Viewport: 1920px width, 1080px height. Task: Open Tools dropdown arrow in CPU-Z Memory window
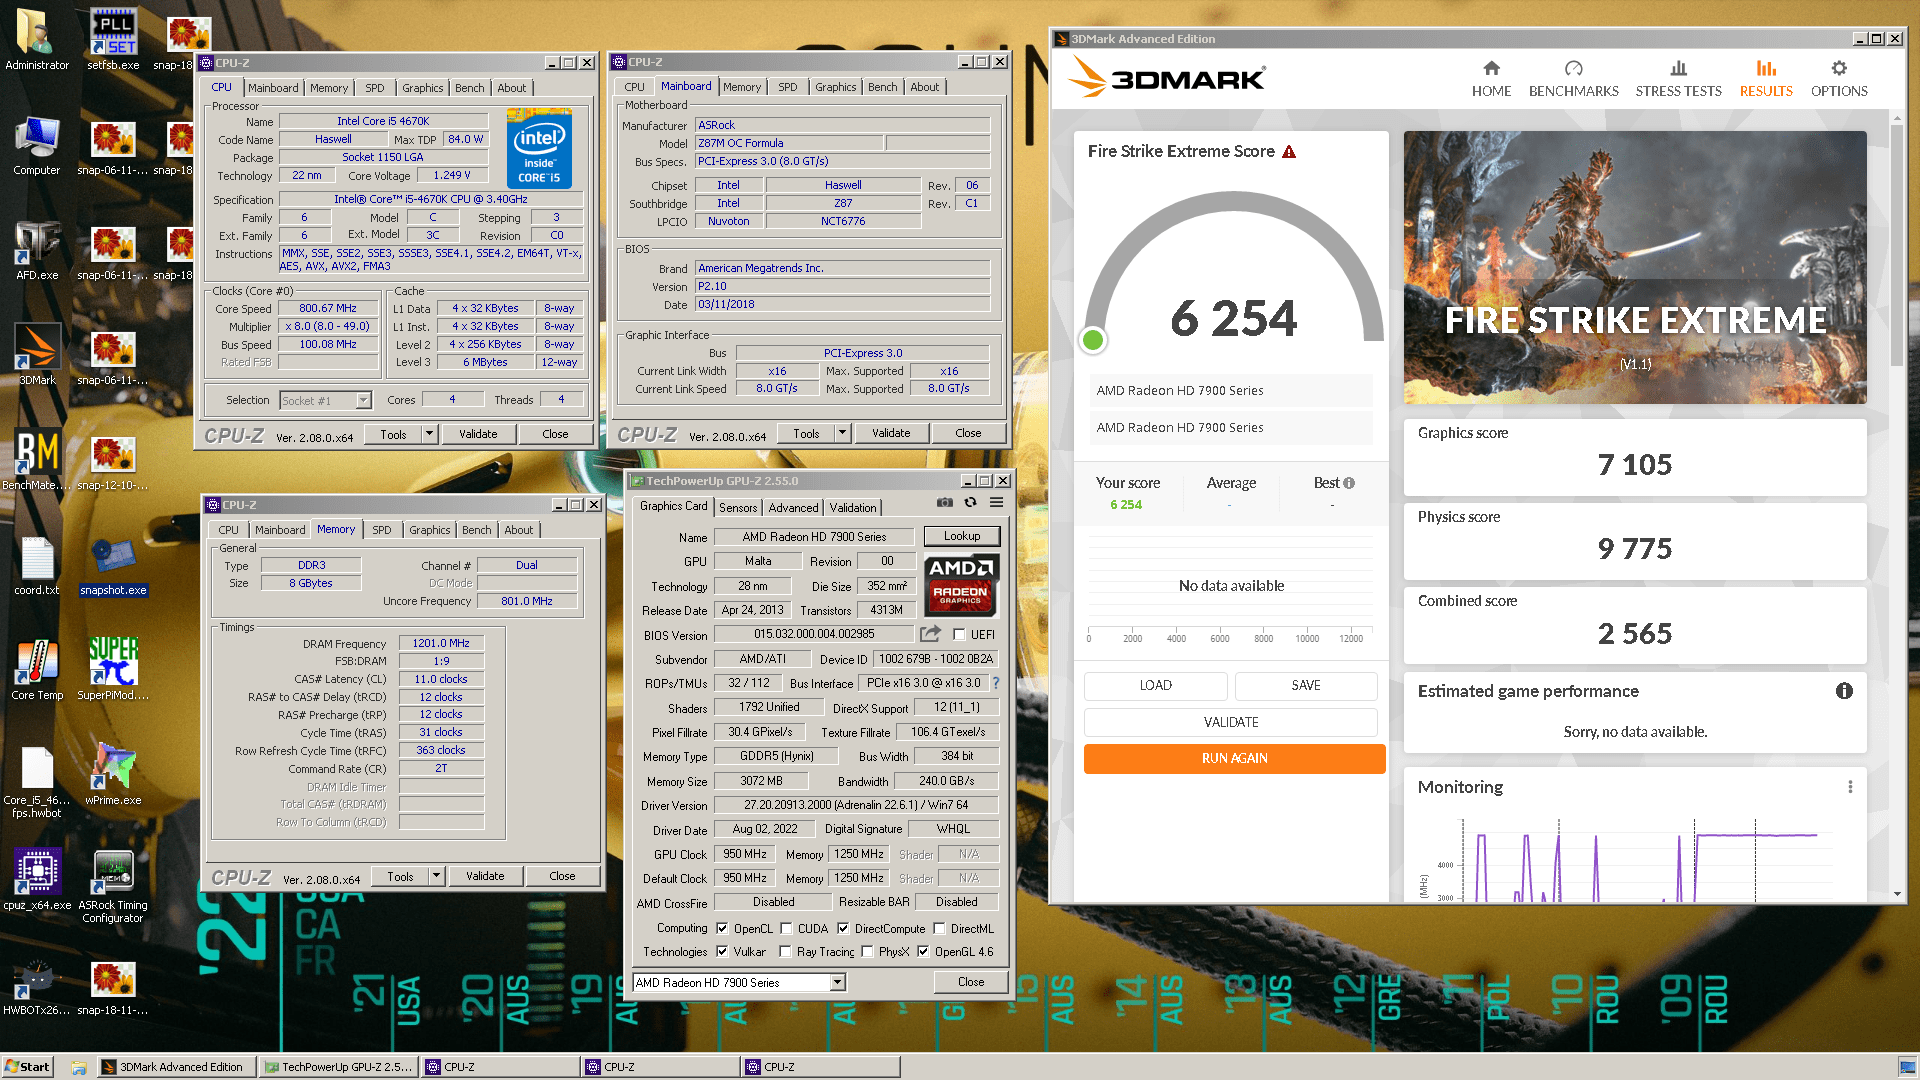[x=437, y=876]
